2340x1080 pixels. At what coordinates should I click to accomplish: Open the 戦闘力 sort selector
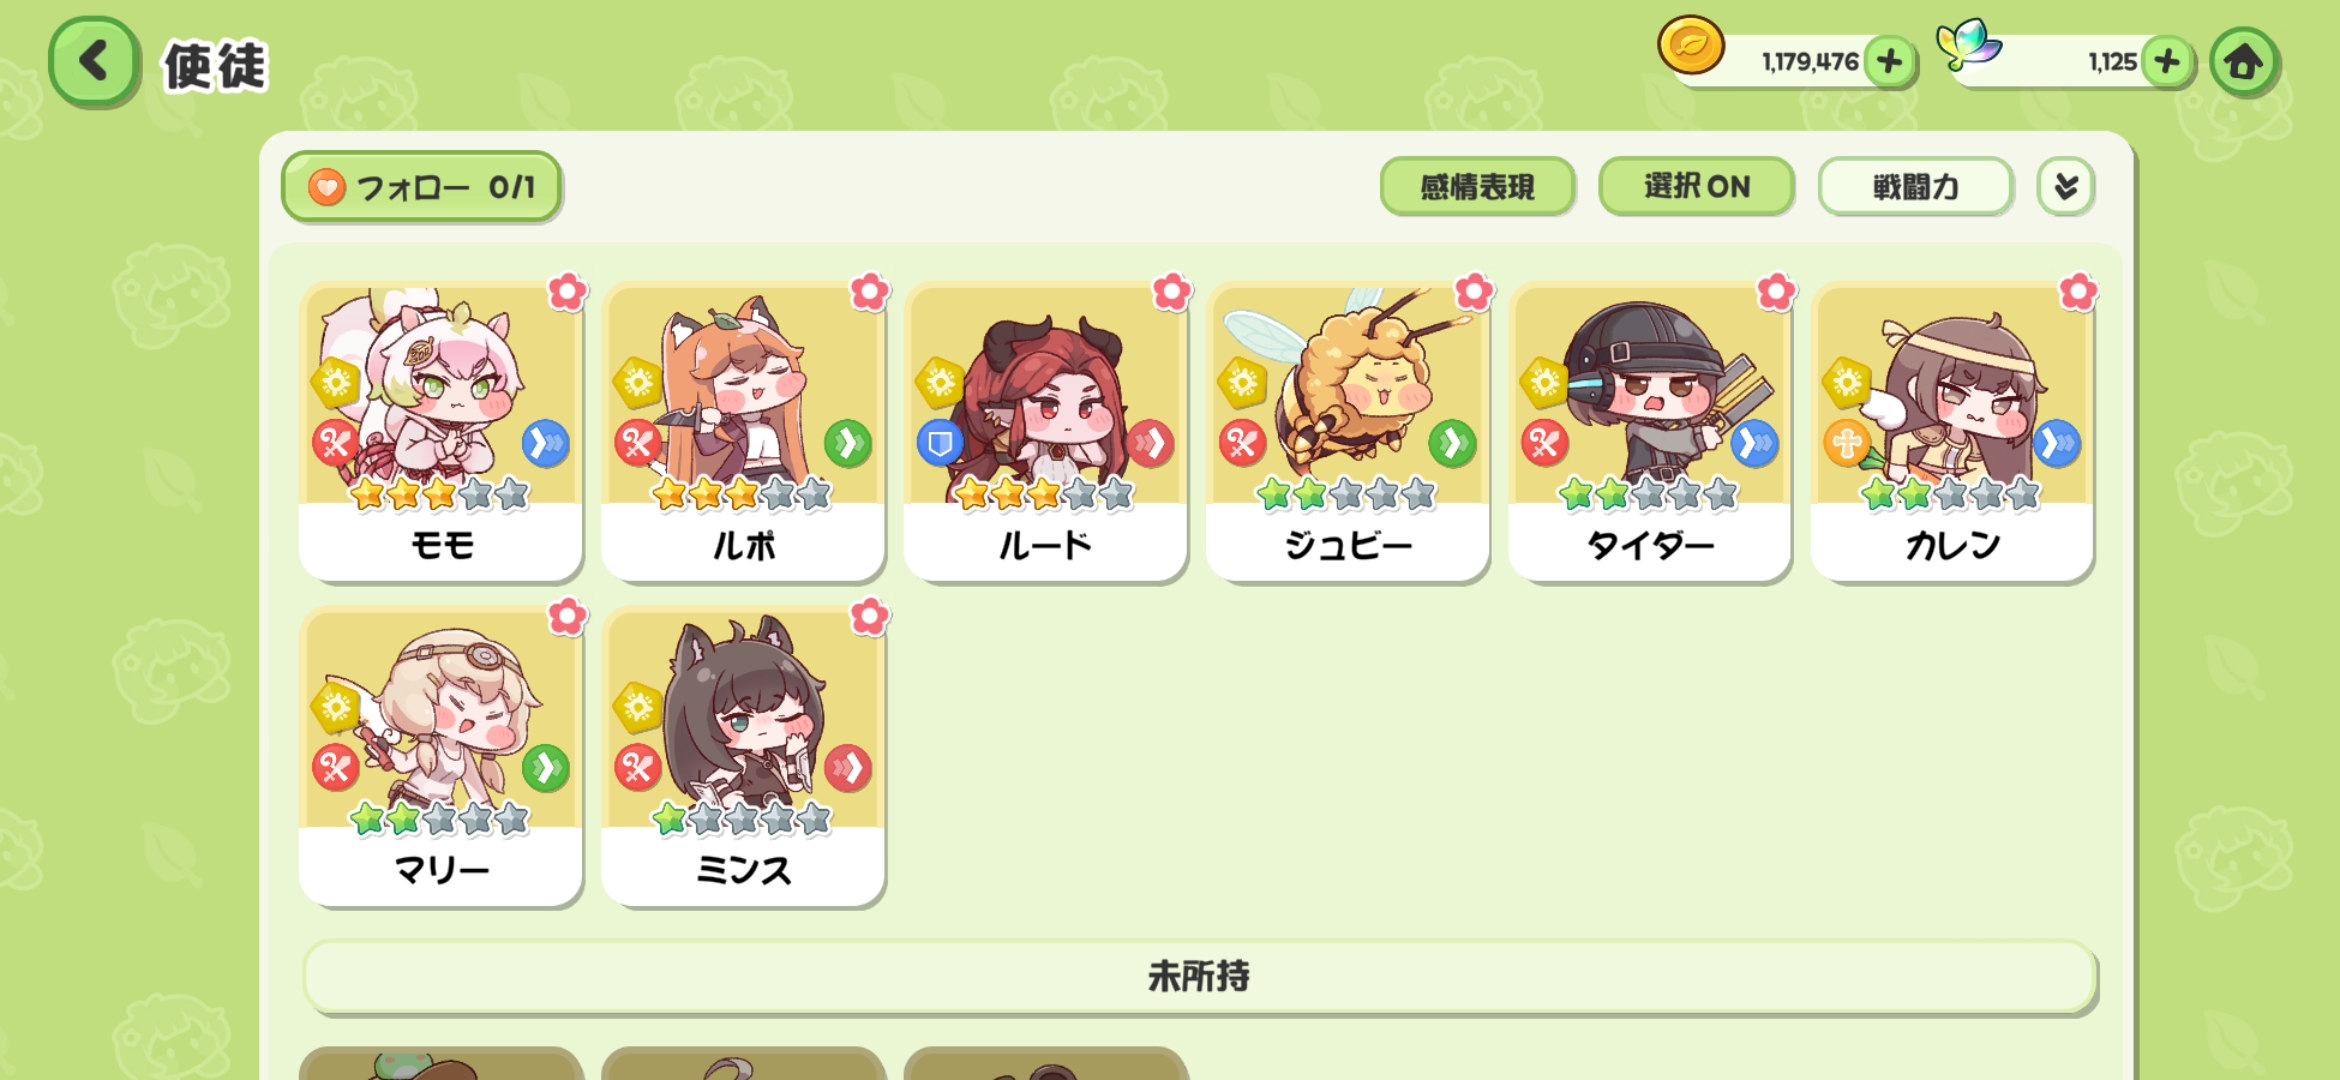(x=1915, y=186)
